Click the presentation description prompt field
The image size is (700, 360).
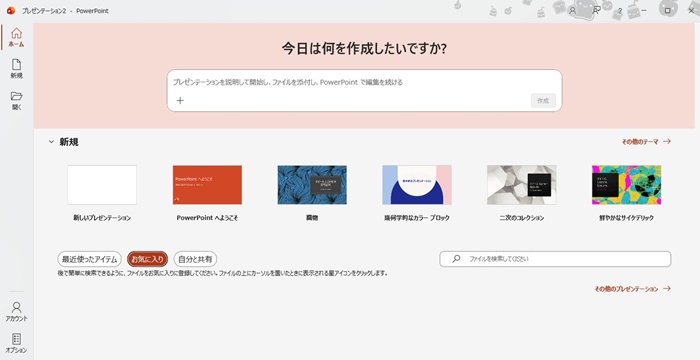pyautogui.click(x=364, y=82)
